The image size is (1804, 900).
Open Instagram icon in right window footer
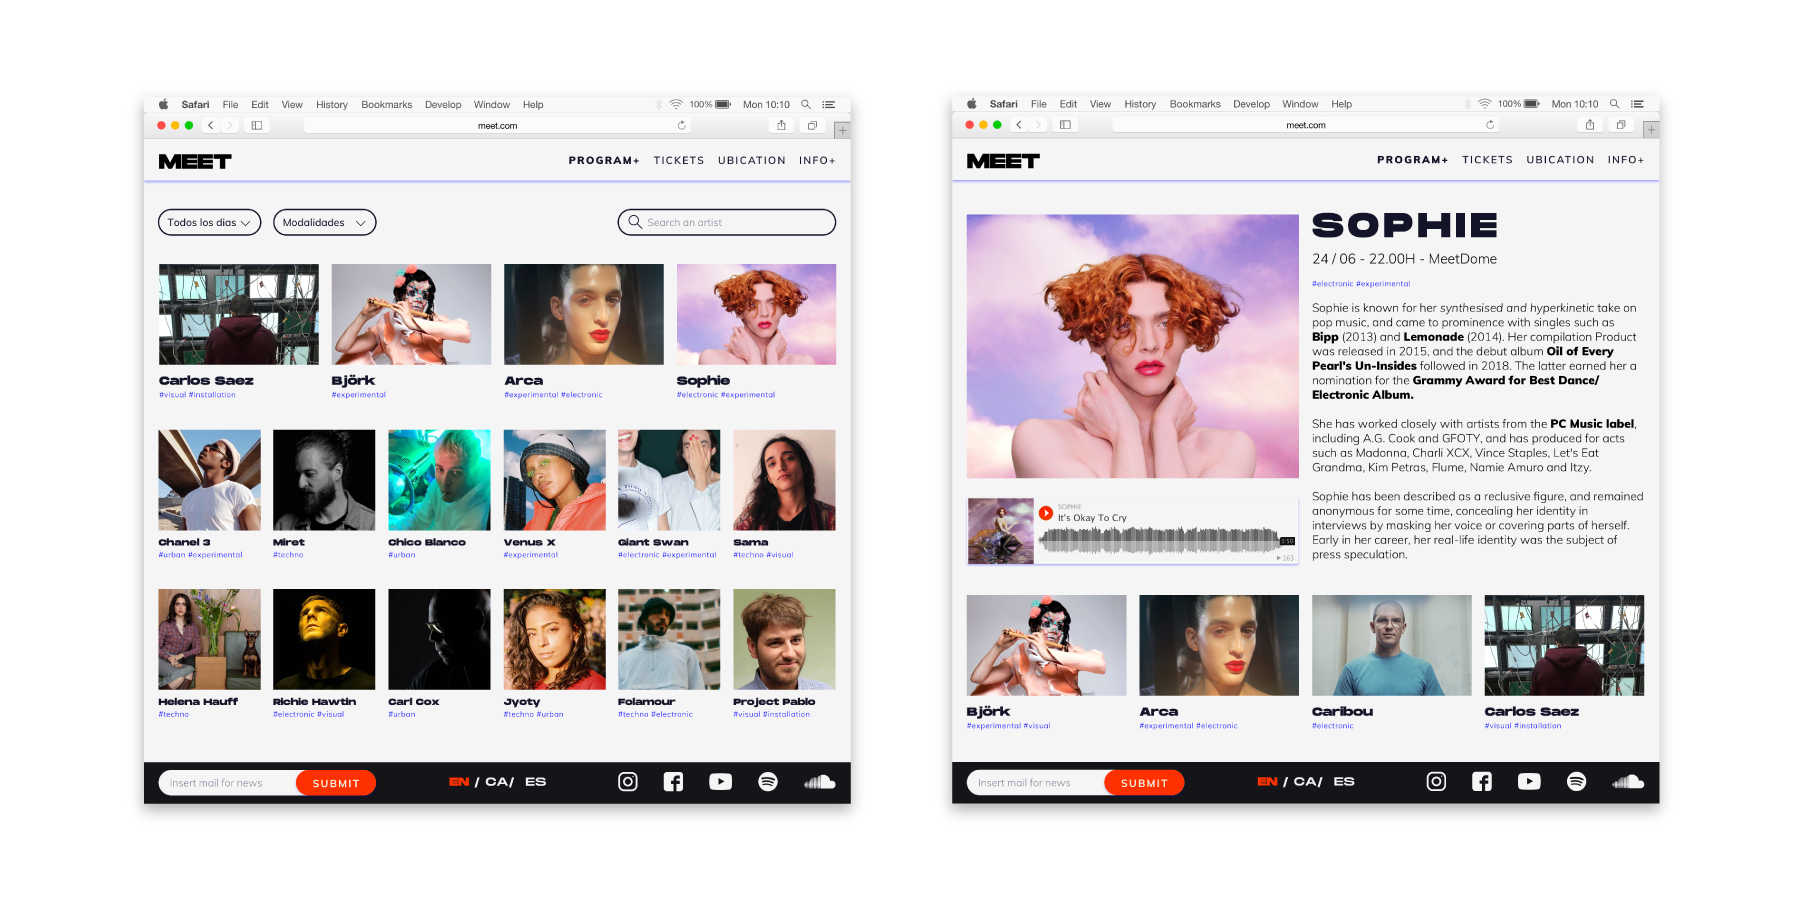(x=1436, y=782)
